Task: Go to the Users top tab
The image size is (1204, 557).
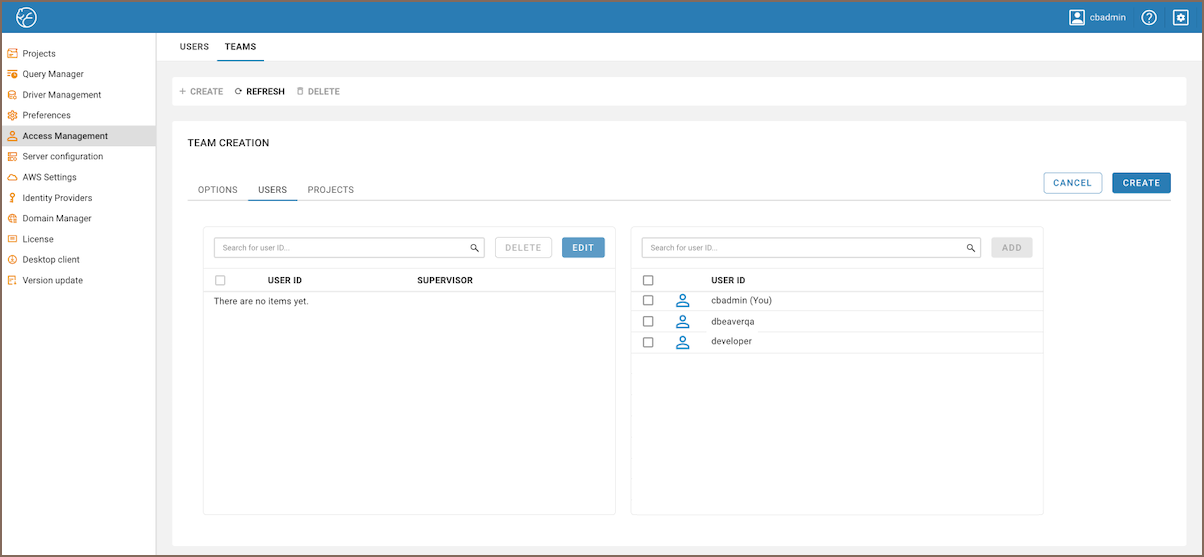Action: [x=194, y=47]
